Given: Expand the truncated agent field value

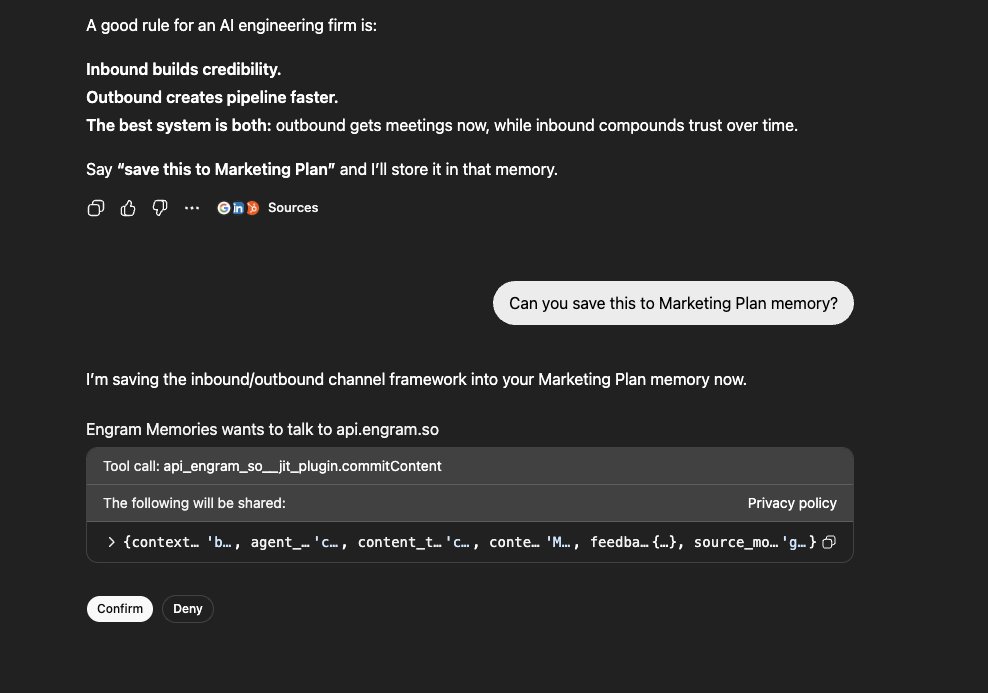Looking at the screenshot, I should click(328, 542).
